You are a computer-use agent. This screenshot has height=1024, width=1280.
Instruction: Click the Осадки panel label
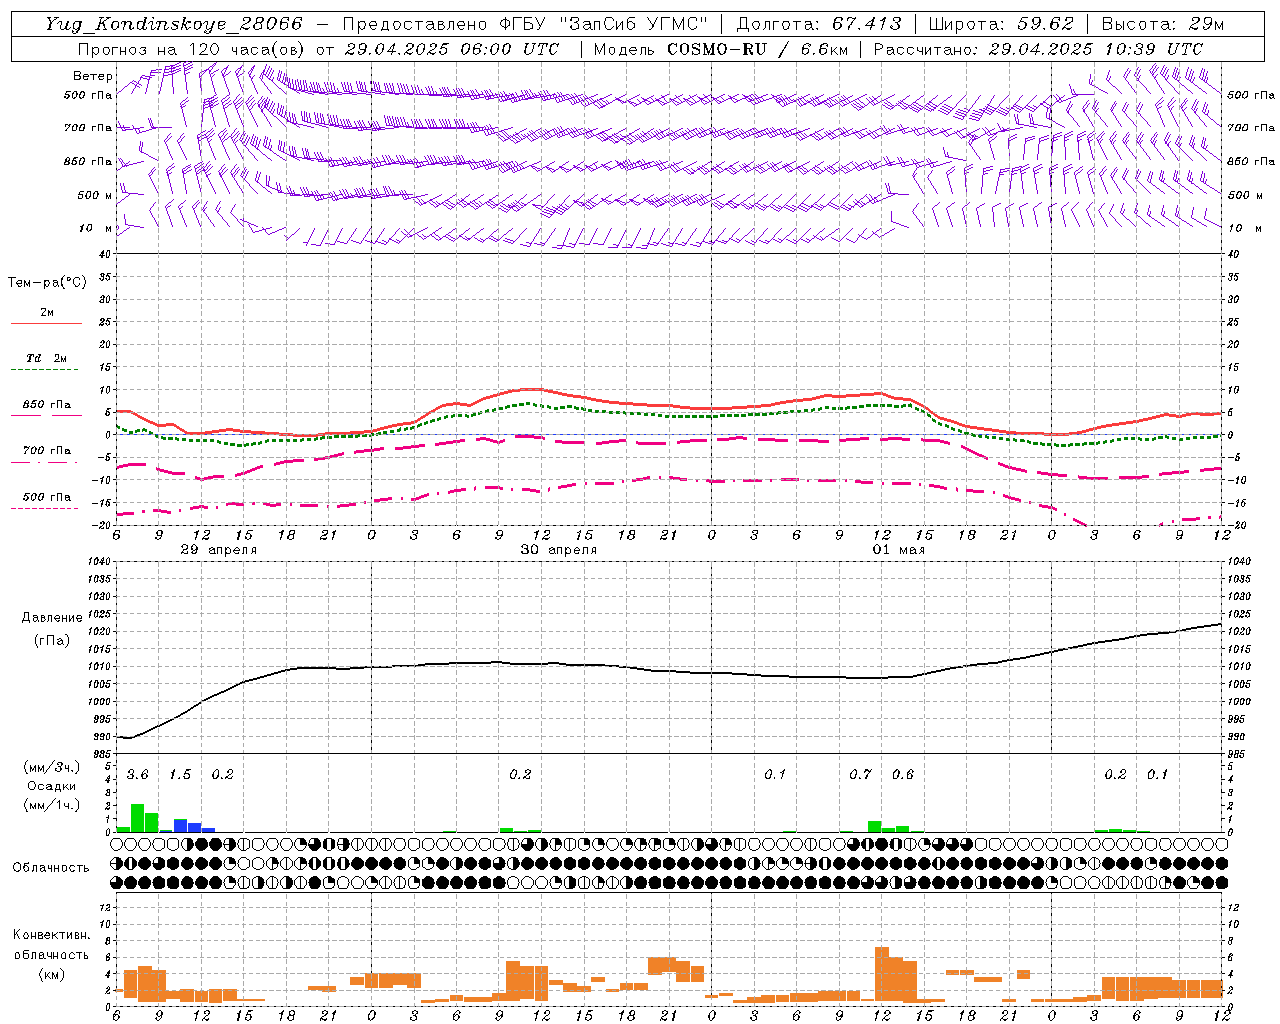[52, 786]
